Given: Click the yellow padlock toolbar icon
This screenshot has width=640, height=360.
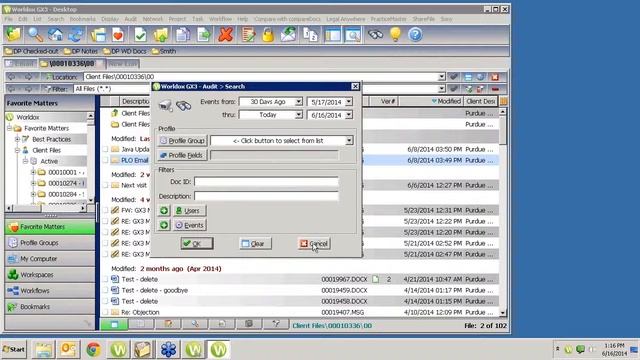Looking at the screenshot, I should [268, 35].
